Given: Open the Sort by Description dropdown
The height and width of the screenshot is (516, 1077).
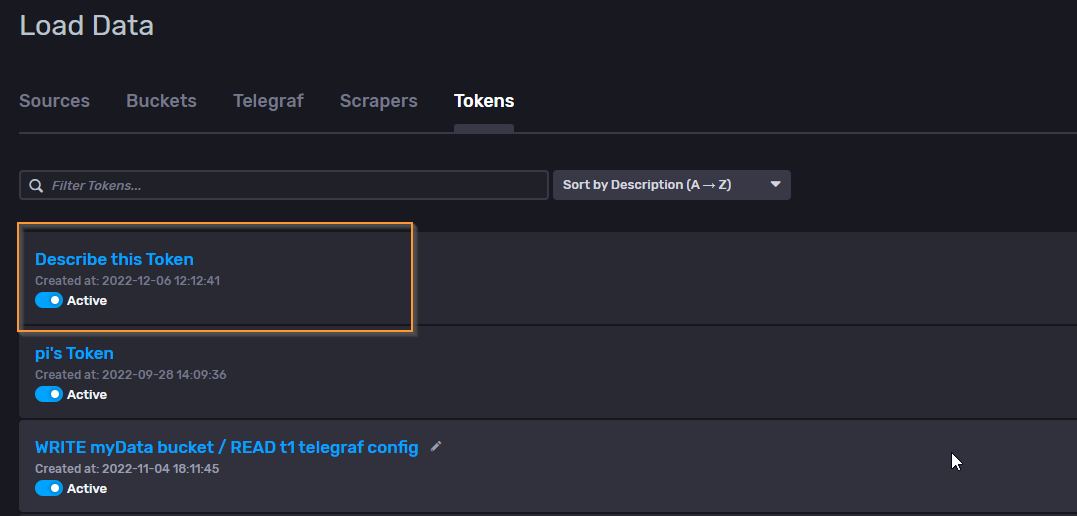Looking at the screenshot, I should pyautogui.click(x=672, y=185).
